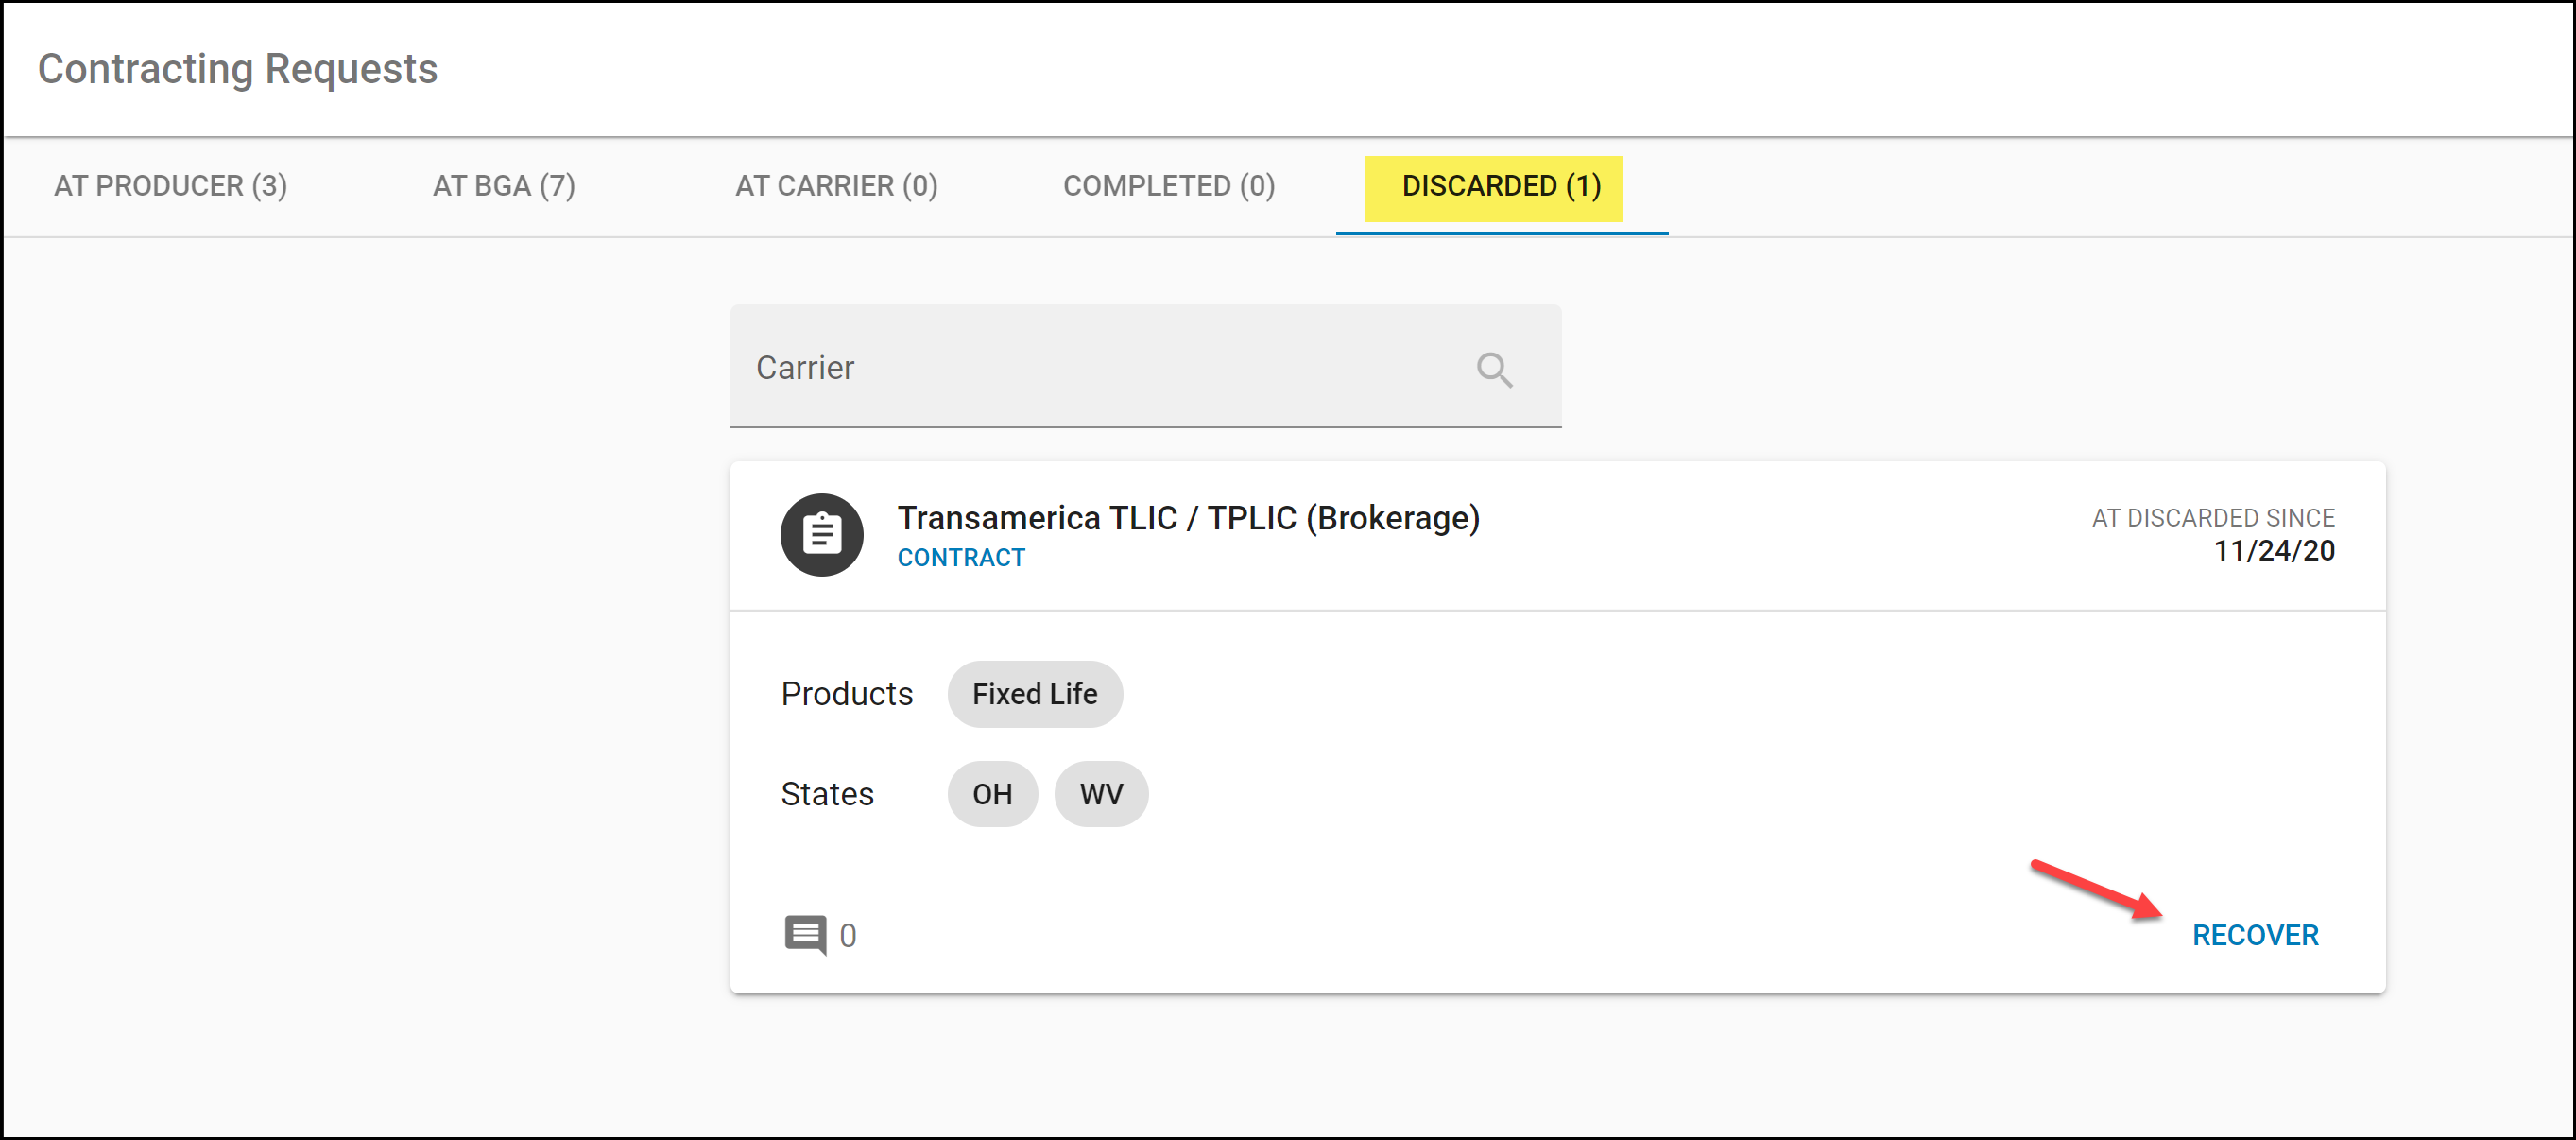Screen dimensions: 2576x1140
Task: View the COMPLETED (0) tab
Action: (x=1168, y=186)
